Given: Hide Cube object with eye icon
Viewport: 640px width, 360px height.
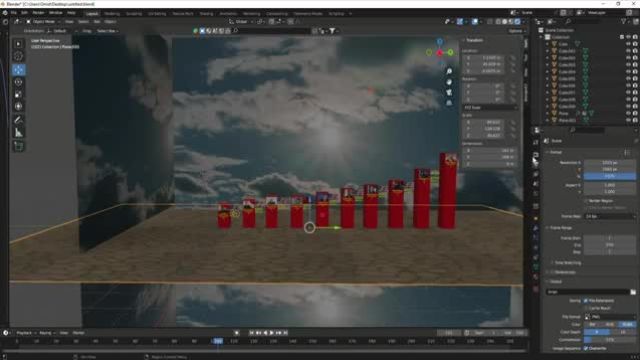Looking at the screenshot, I should 628,44.
